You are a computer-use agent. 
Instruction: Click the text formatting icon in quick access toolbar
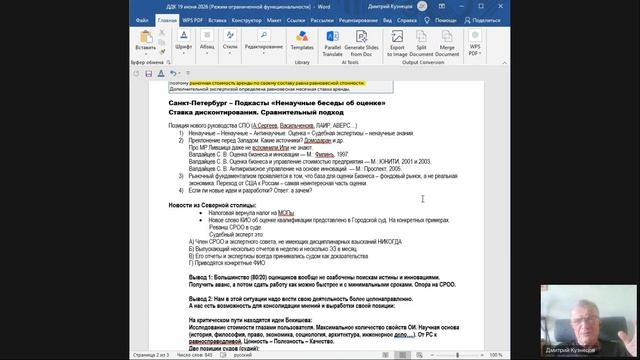161,73
